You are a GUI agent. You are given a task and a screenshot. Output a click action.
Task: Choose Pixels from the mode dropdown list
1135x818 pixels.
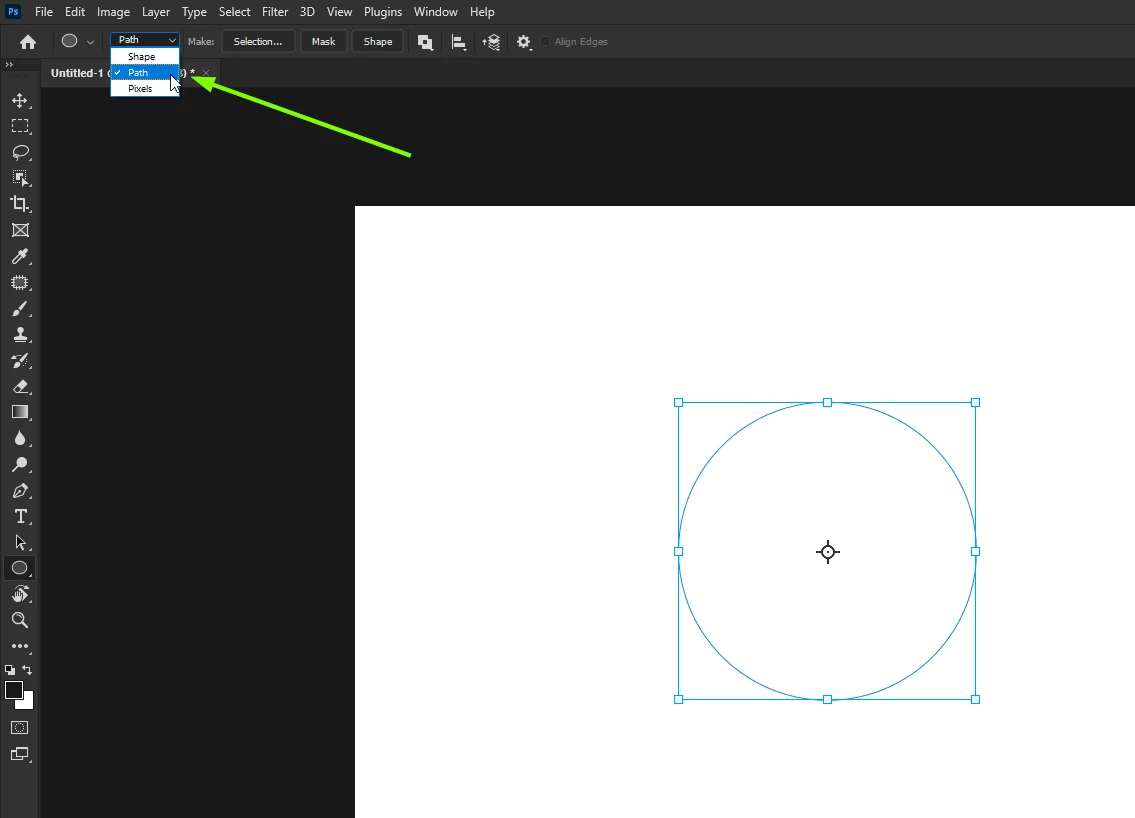[145, 88]
